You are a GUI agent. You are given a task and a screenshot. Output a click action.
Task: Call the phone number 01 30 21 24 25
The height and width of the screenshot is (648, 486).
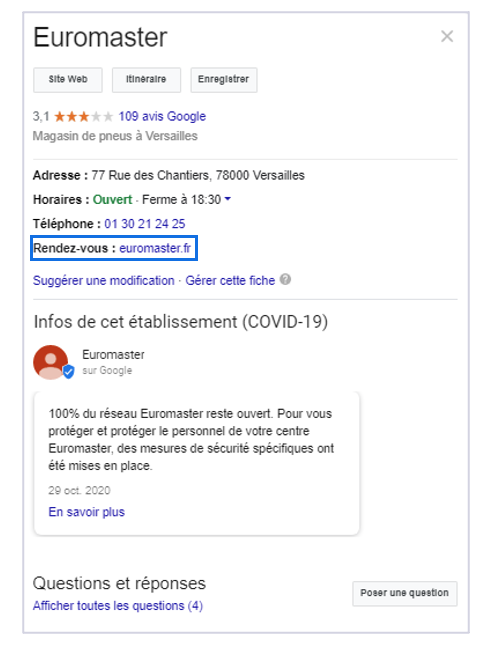coord(145,224)
